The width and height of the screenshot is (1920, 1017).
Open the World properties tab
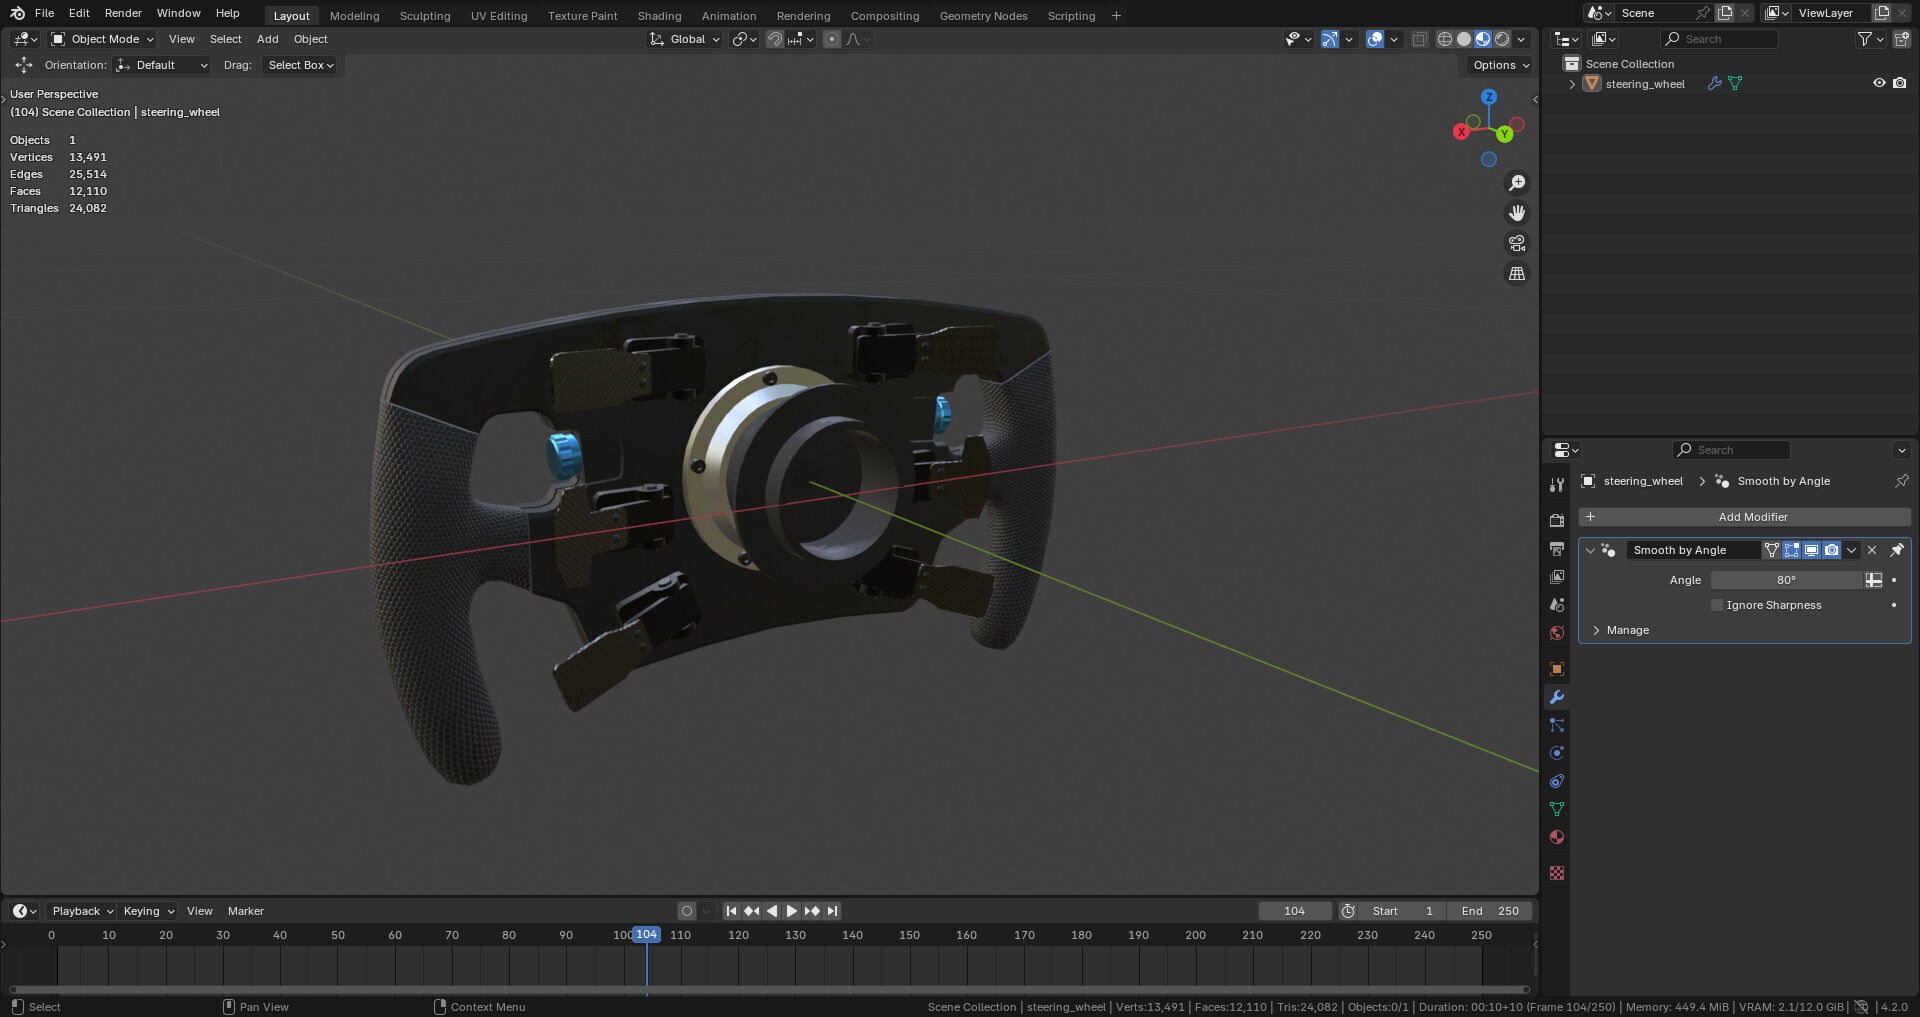tap(1556, 633)
